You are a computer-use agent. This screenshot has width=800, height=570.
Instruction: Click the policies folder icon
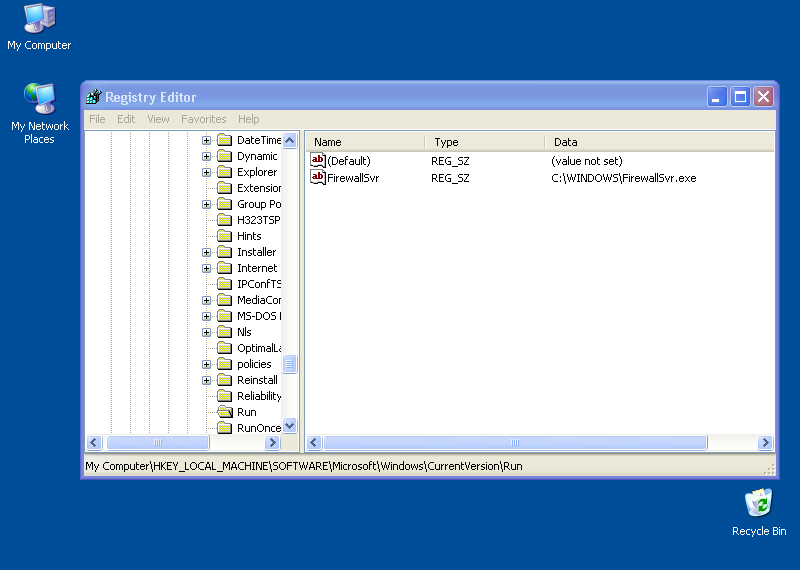coord(225,364)
